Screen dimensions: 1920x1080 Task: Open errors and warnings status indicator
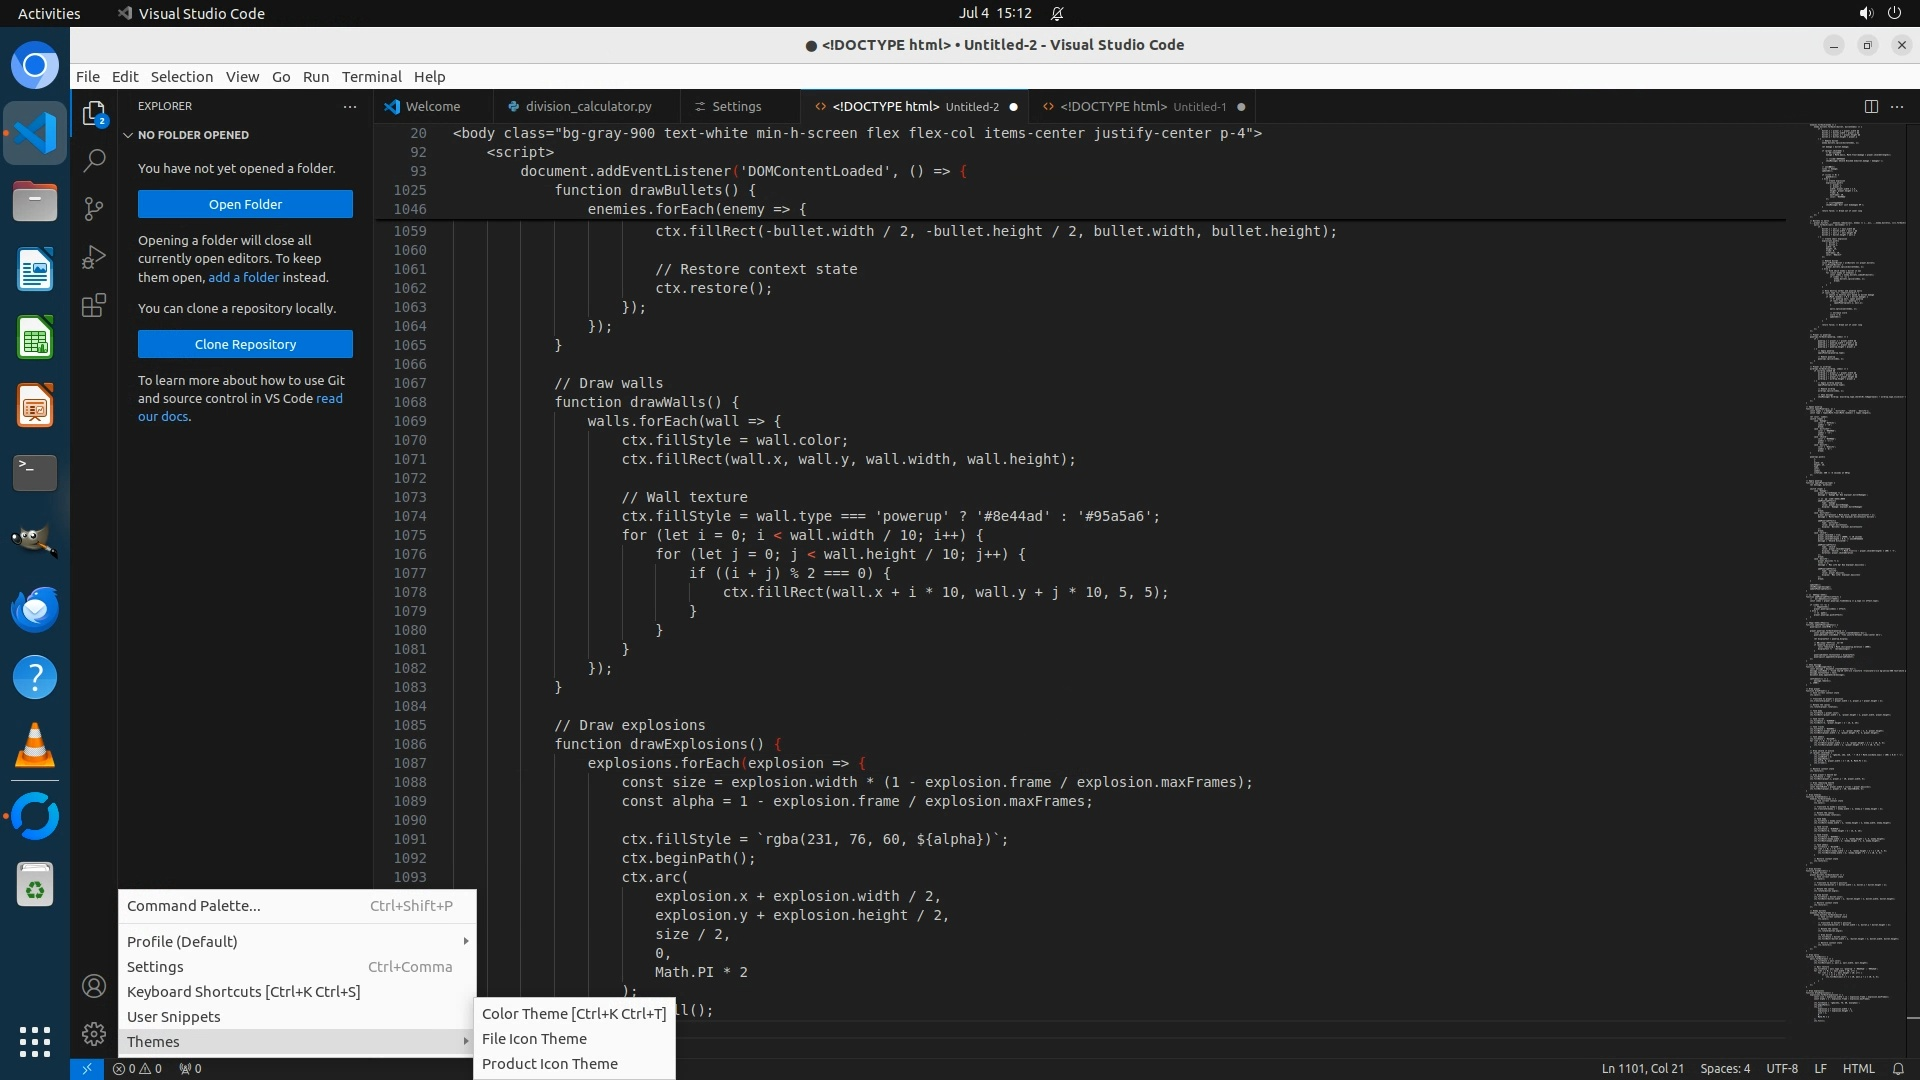pos(137,1068)
